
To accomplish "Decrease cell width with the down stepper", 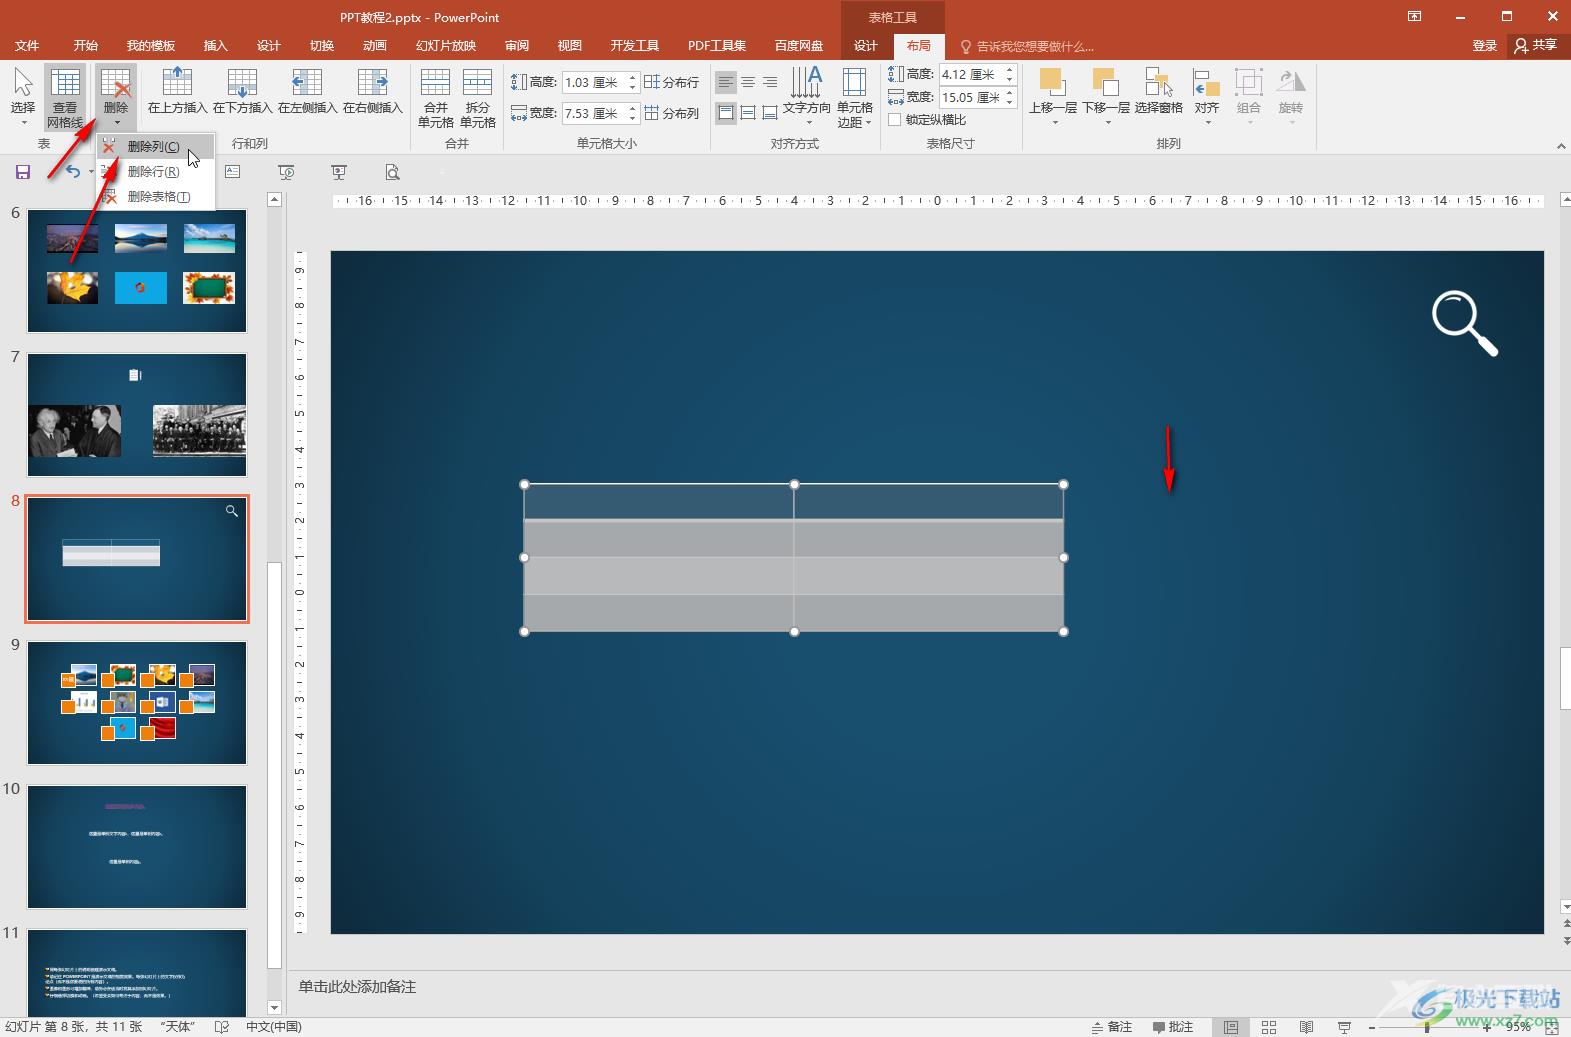I will point(632,119).
